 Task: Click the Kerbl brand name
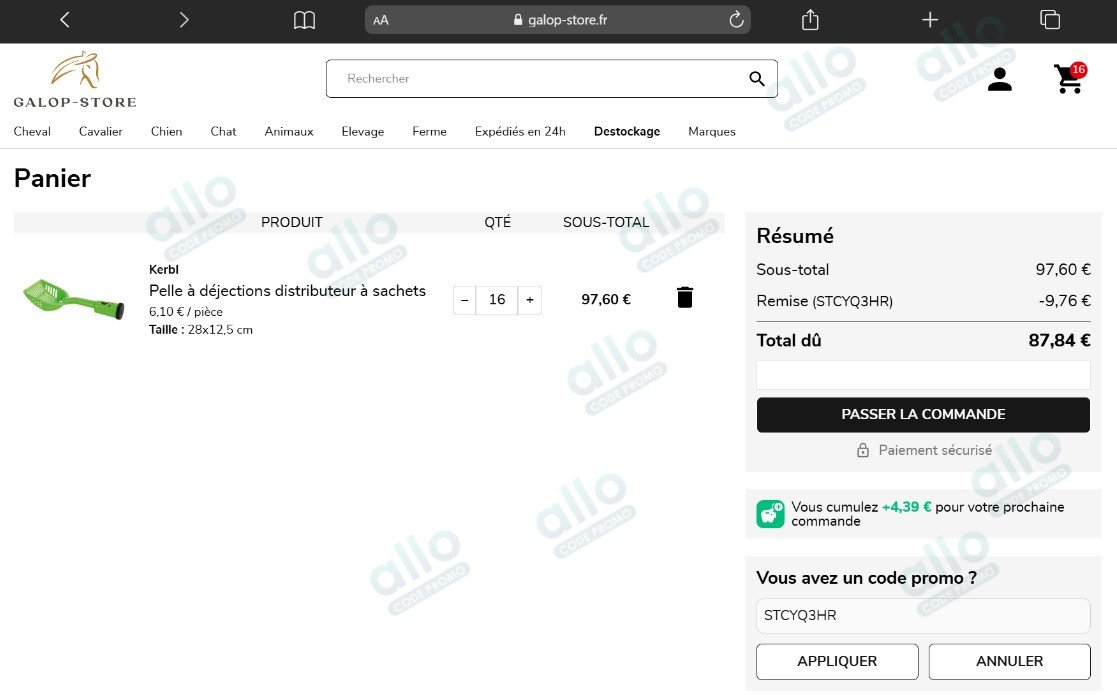[164, 269]
